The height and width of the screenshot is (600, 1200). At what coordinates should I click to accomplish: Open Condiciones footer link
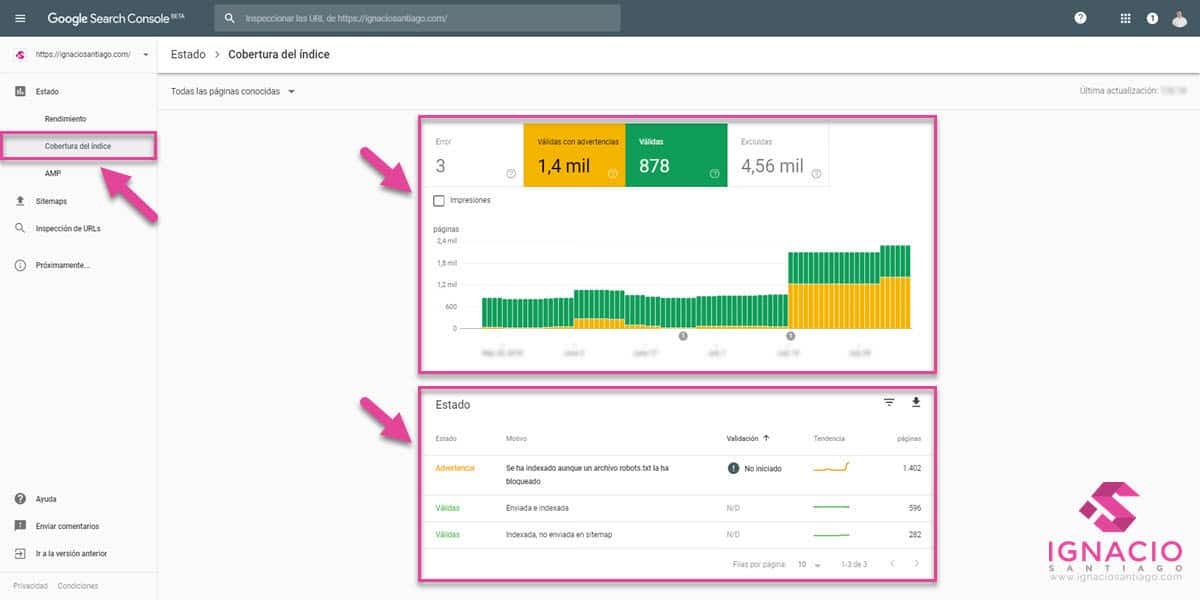[x=78, y=586]
